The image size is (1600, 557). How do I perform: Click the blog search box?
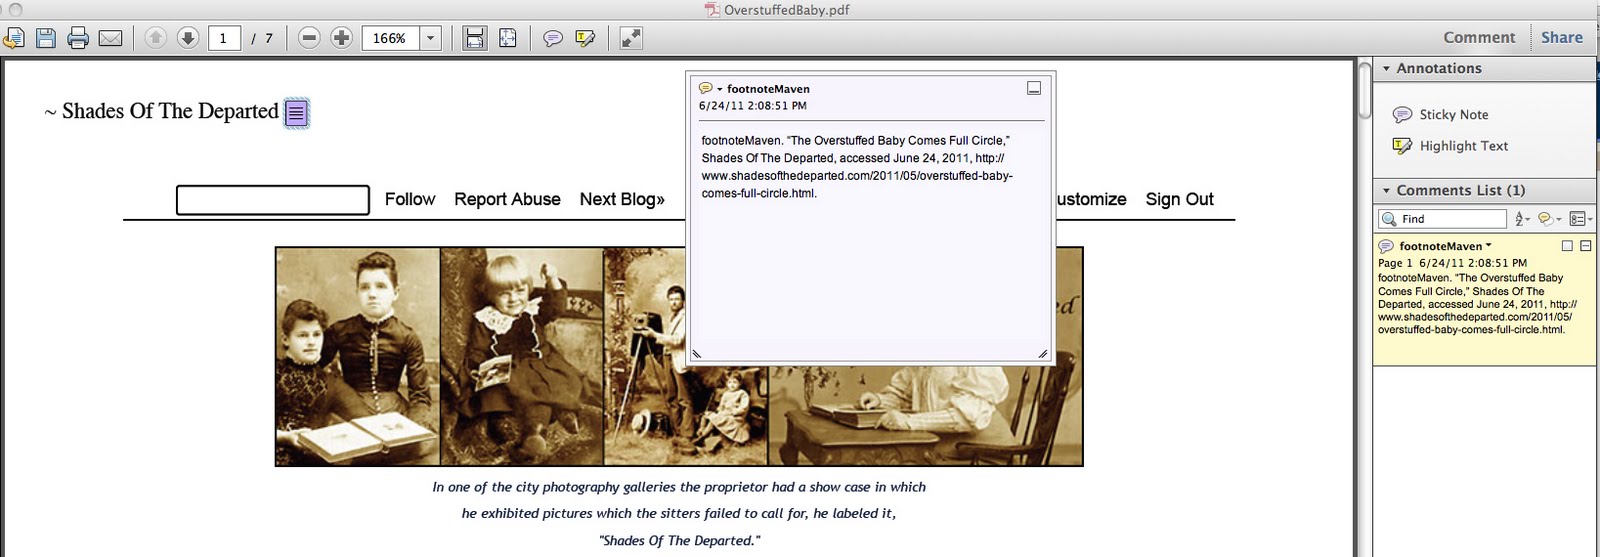[273, 199]
